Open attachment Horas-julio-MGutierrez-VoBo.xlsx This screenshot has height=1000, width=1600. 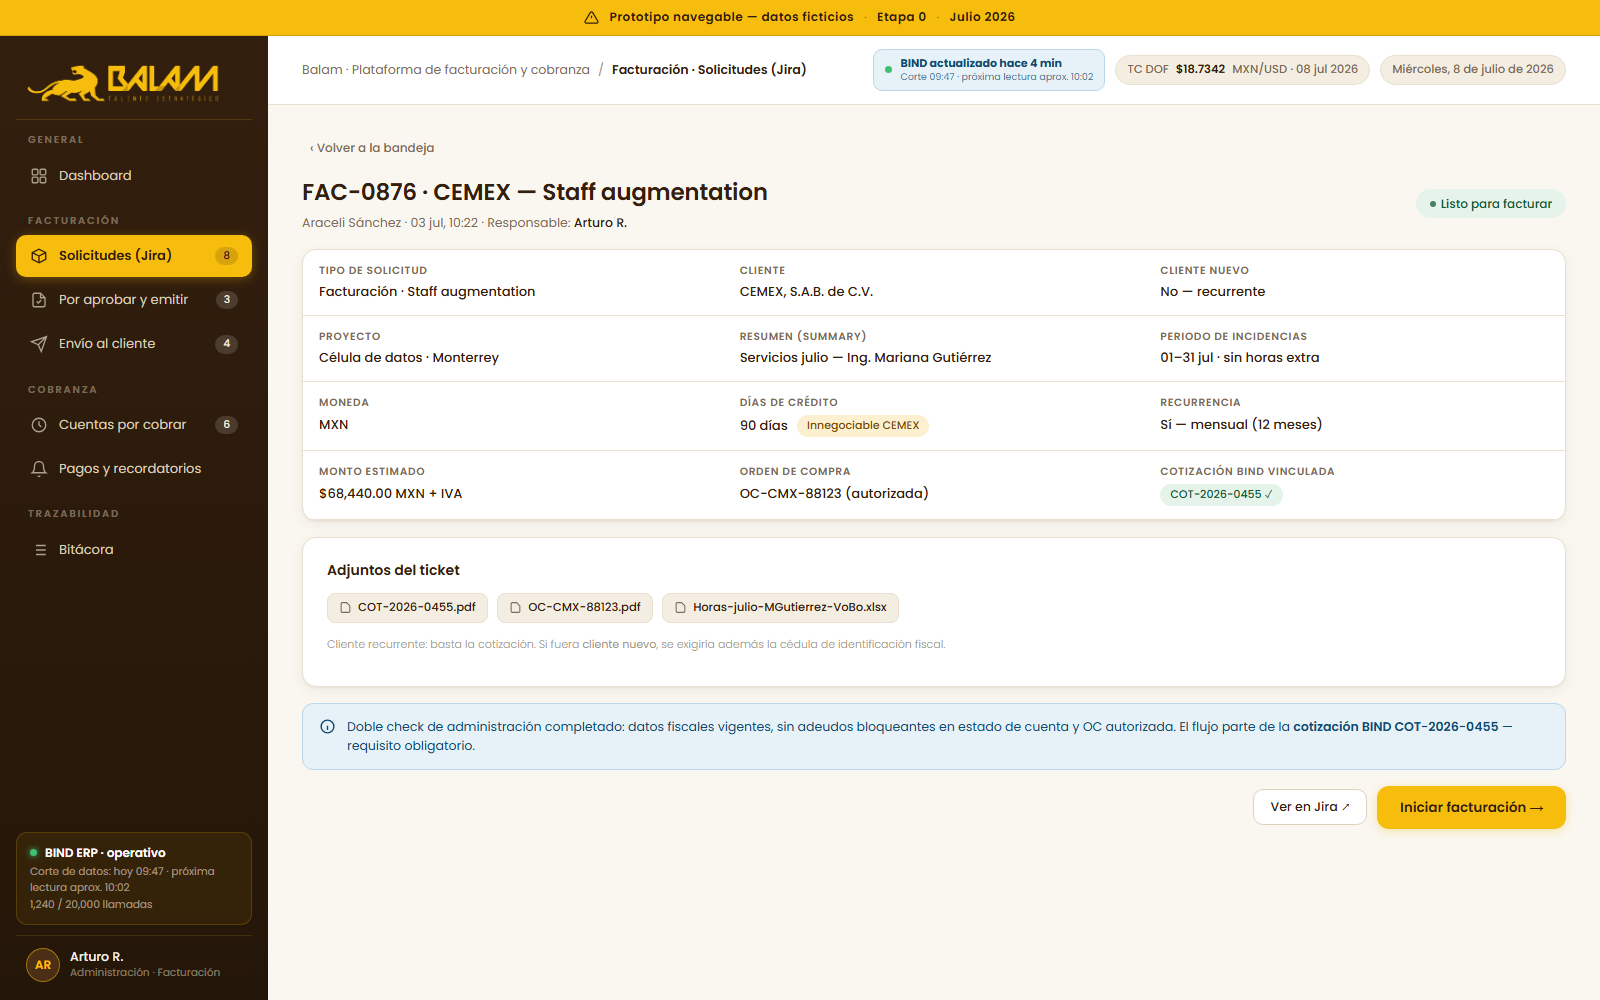coord(780,608)
